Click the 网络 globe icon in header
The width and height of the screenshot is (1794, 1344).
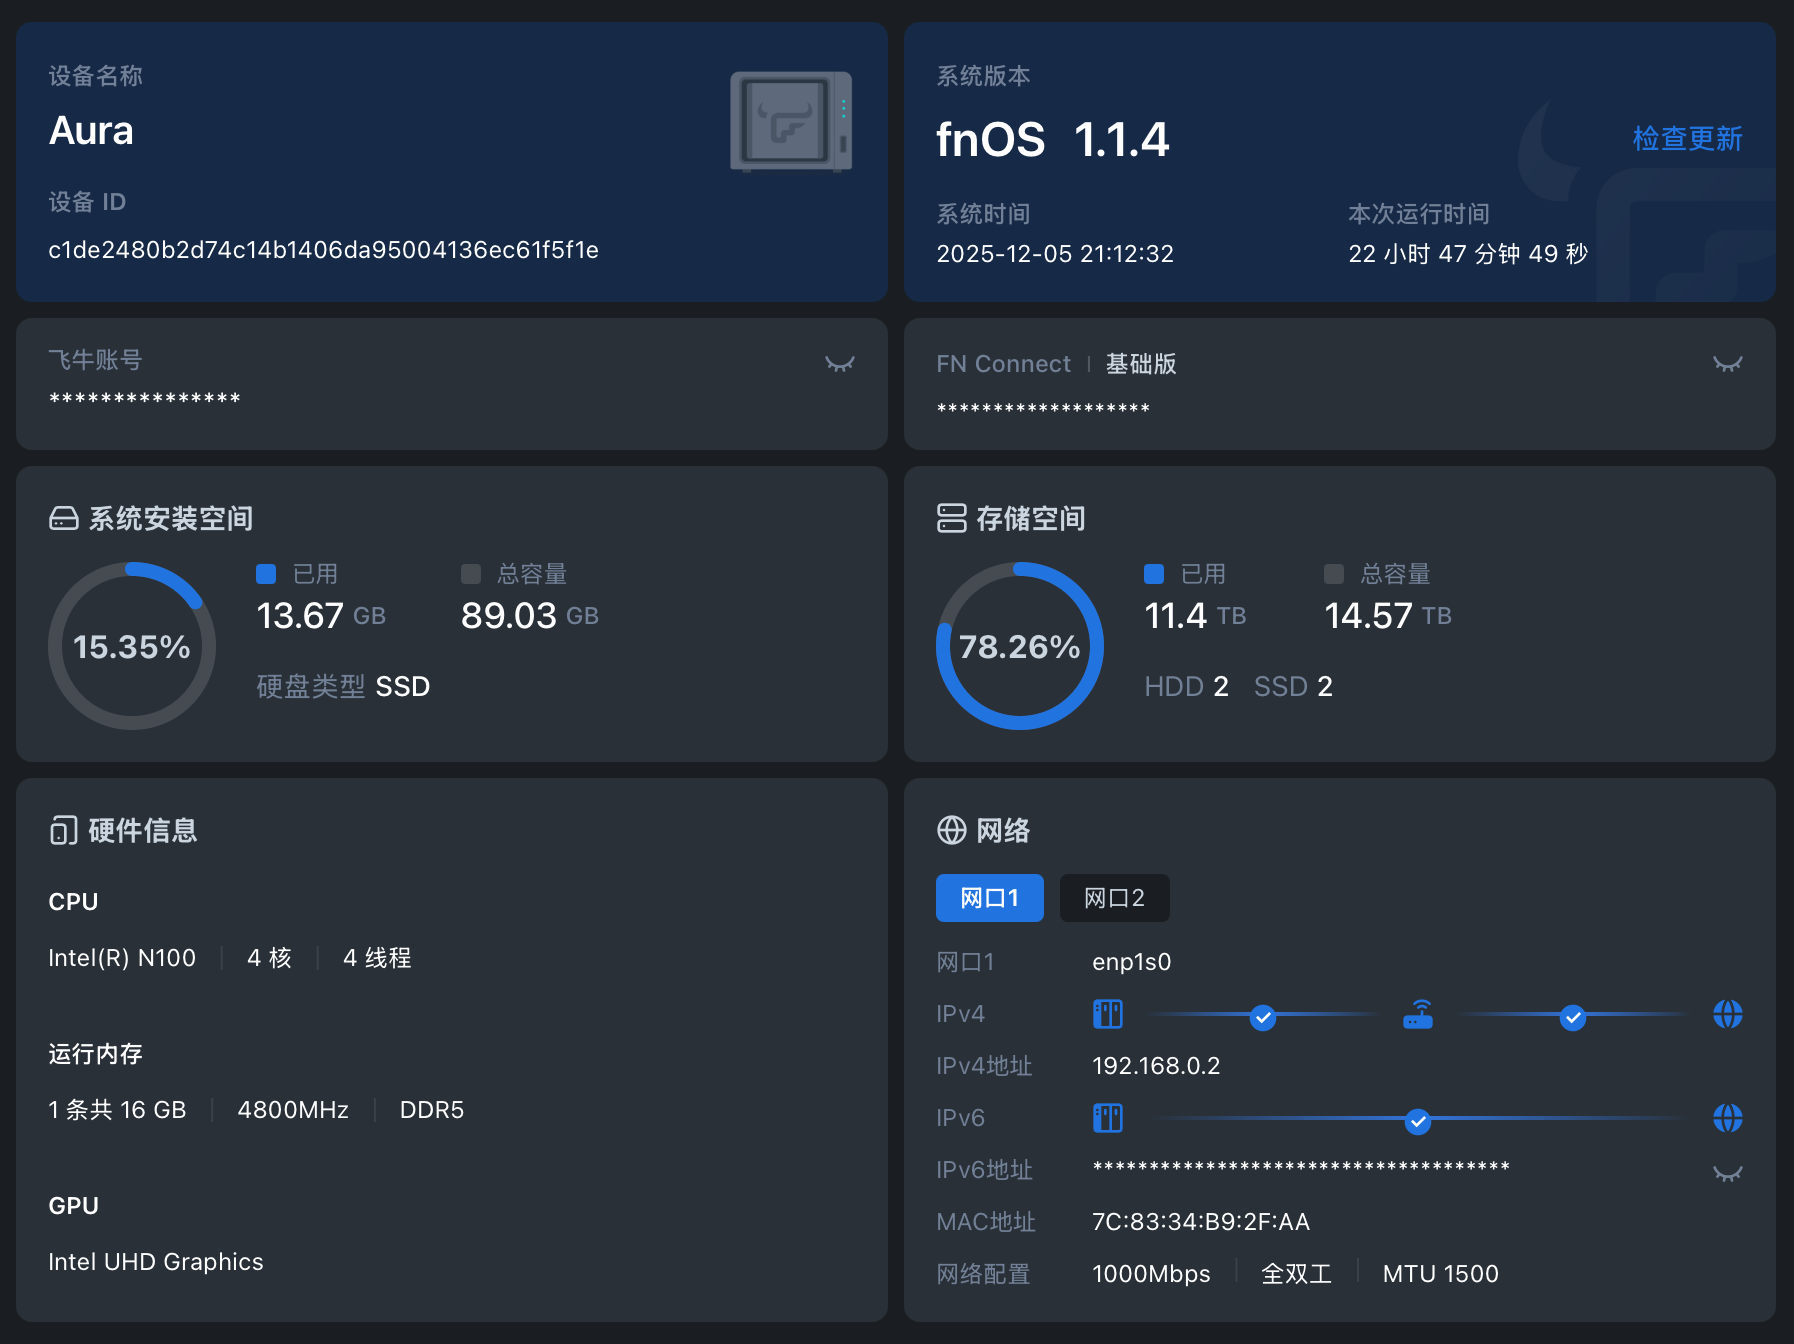951,830
